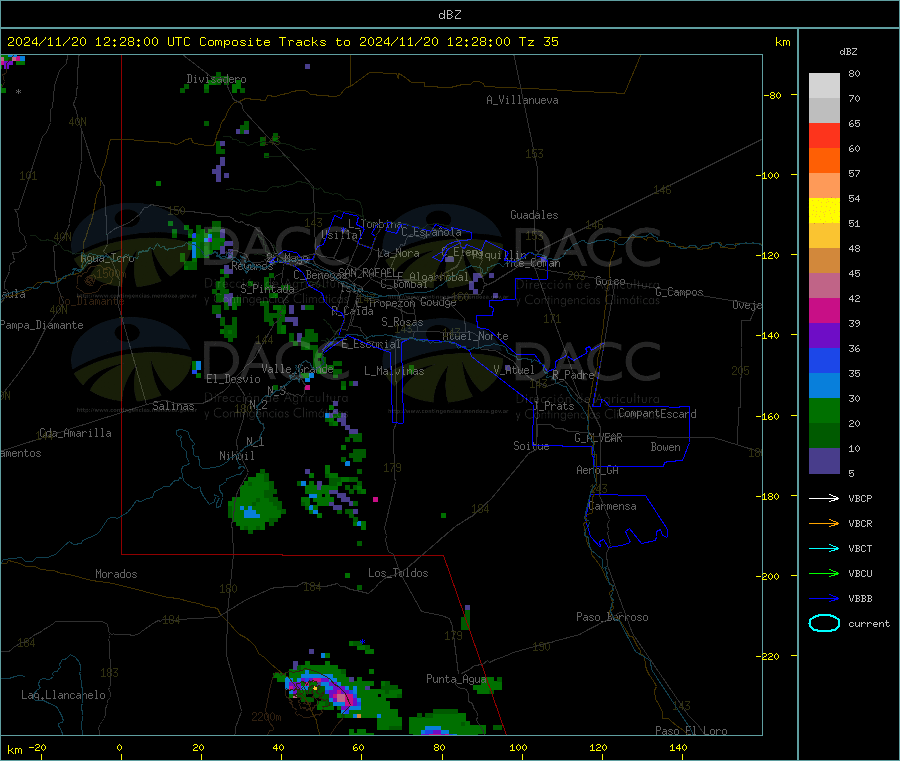The image size is (900, 761).
Task: Click the cyan VBCT arrow in the legend
Action: (824, 548)
